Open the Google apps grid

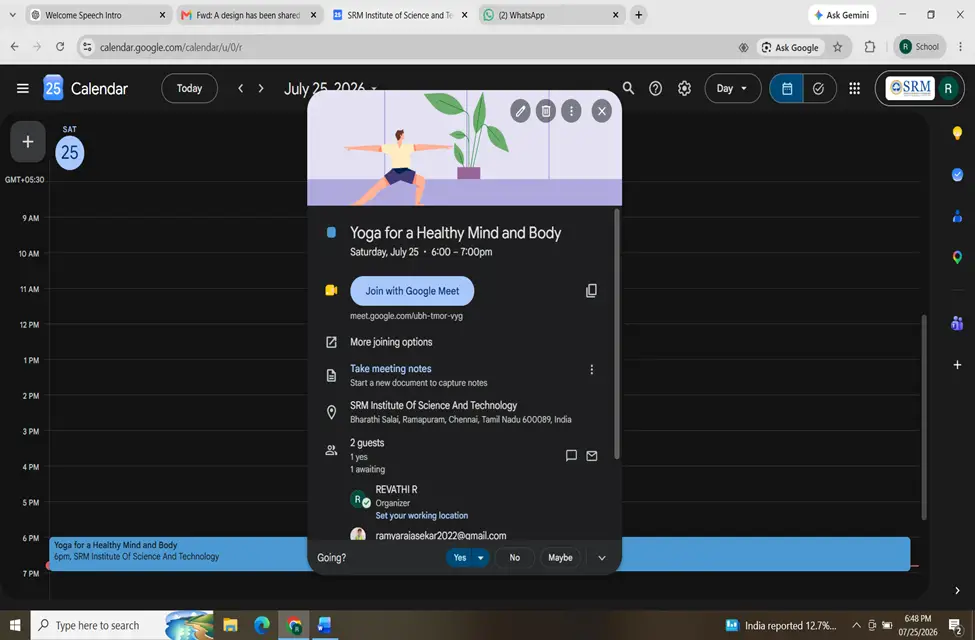854,88
